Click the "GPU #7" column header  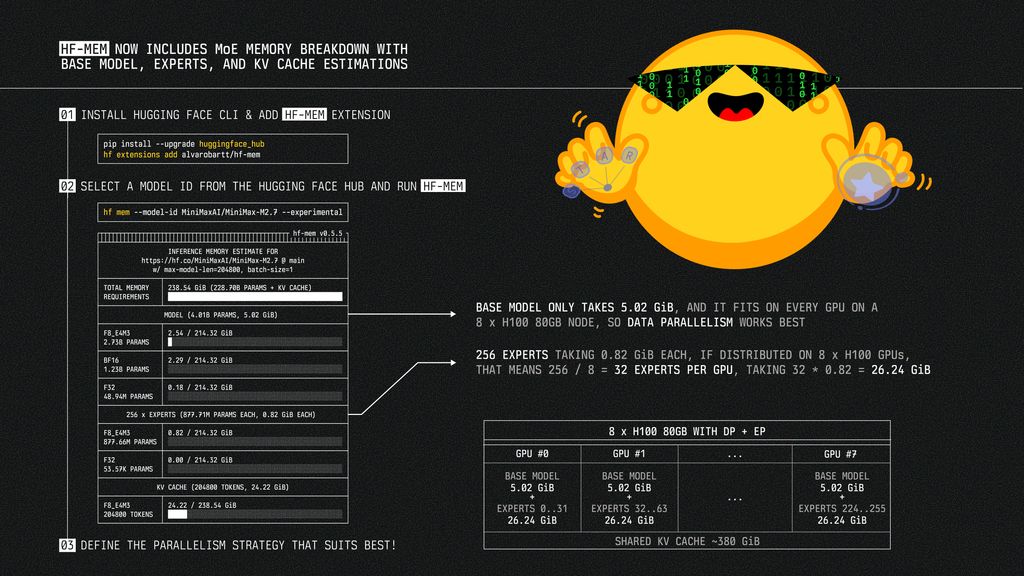click(840, 453)
